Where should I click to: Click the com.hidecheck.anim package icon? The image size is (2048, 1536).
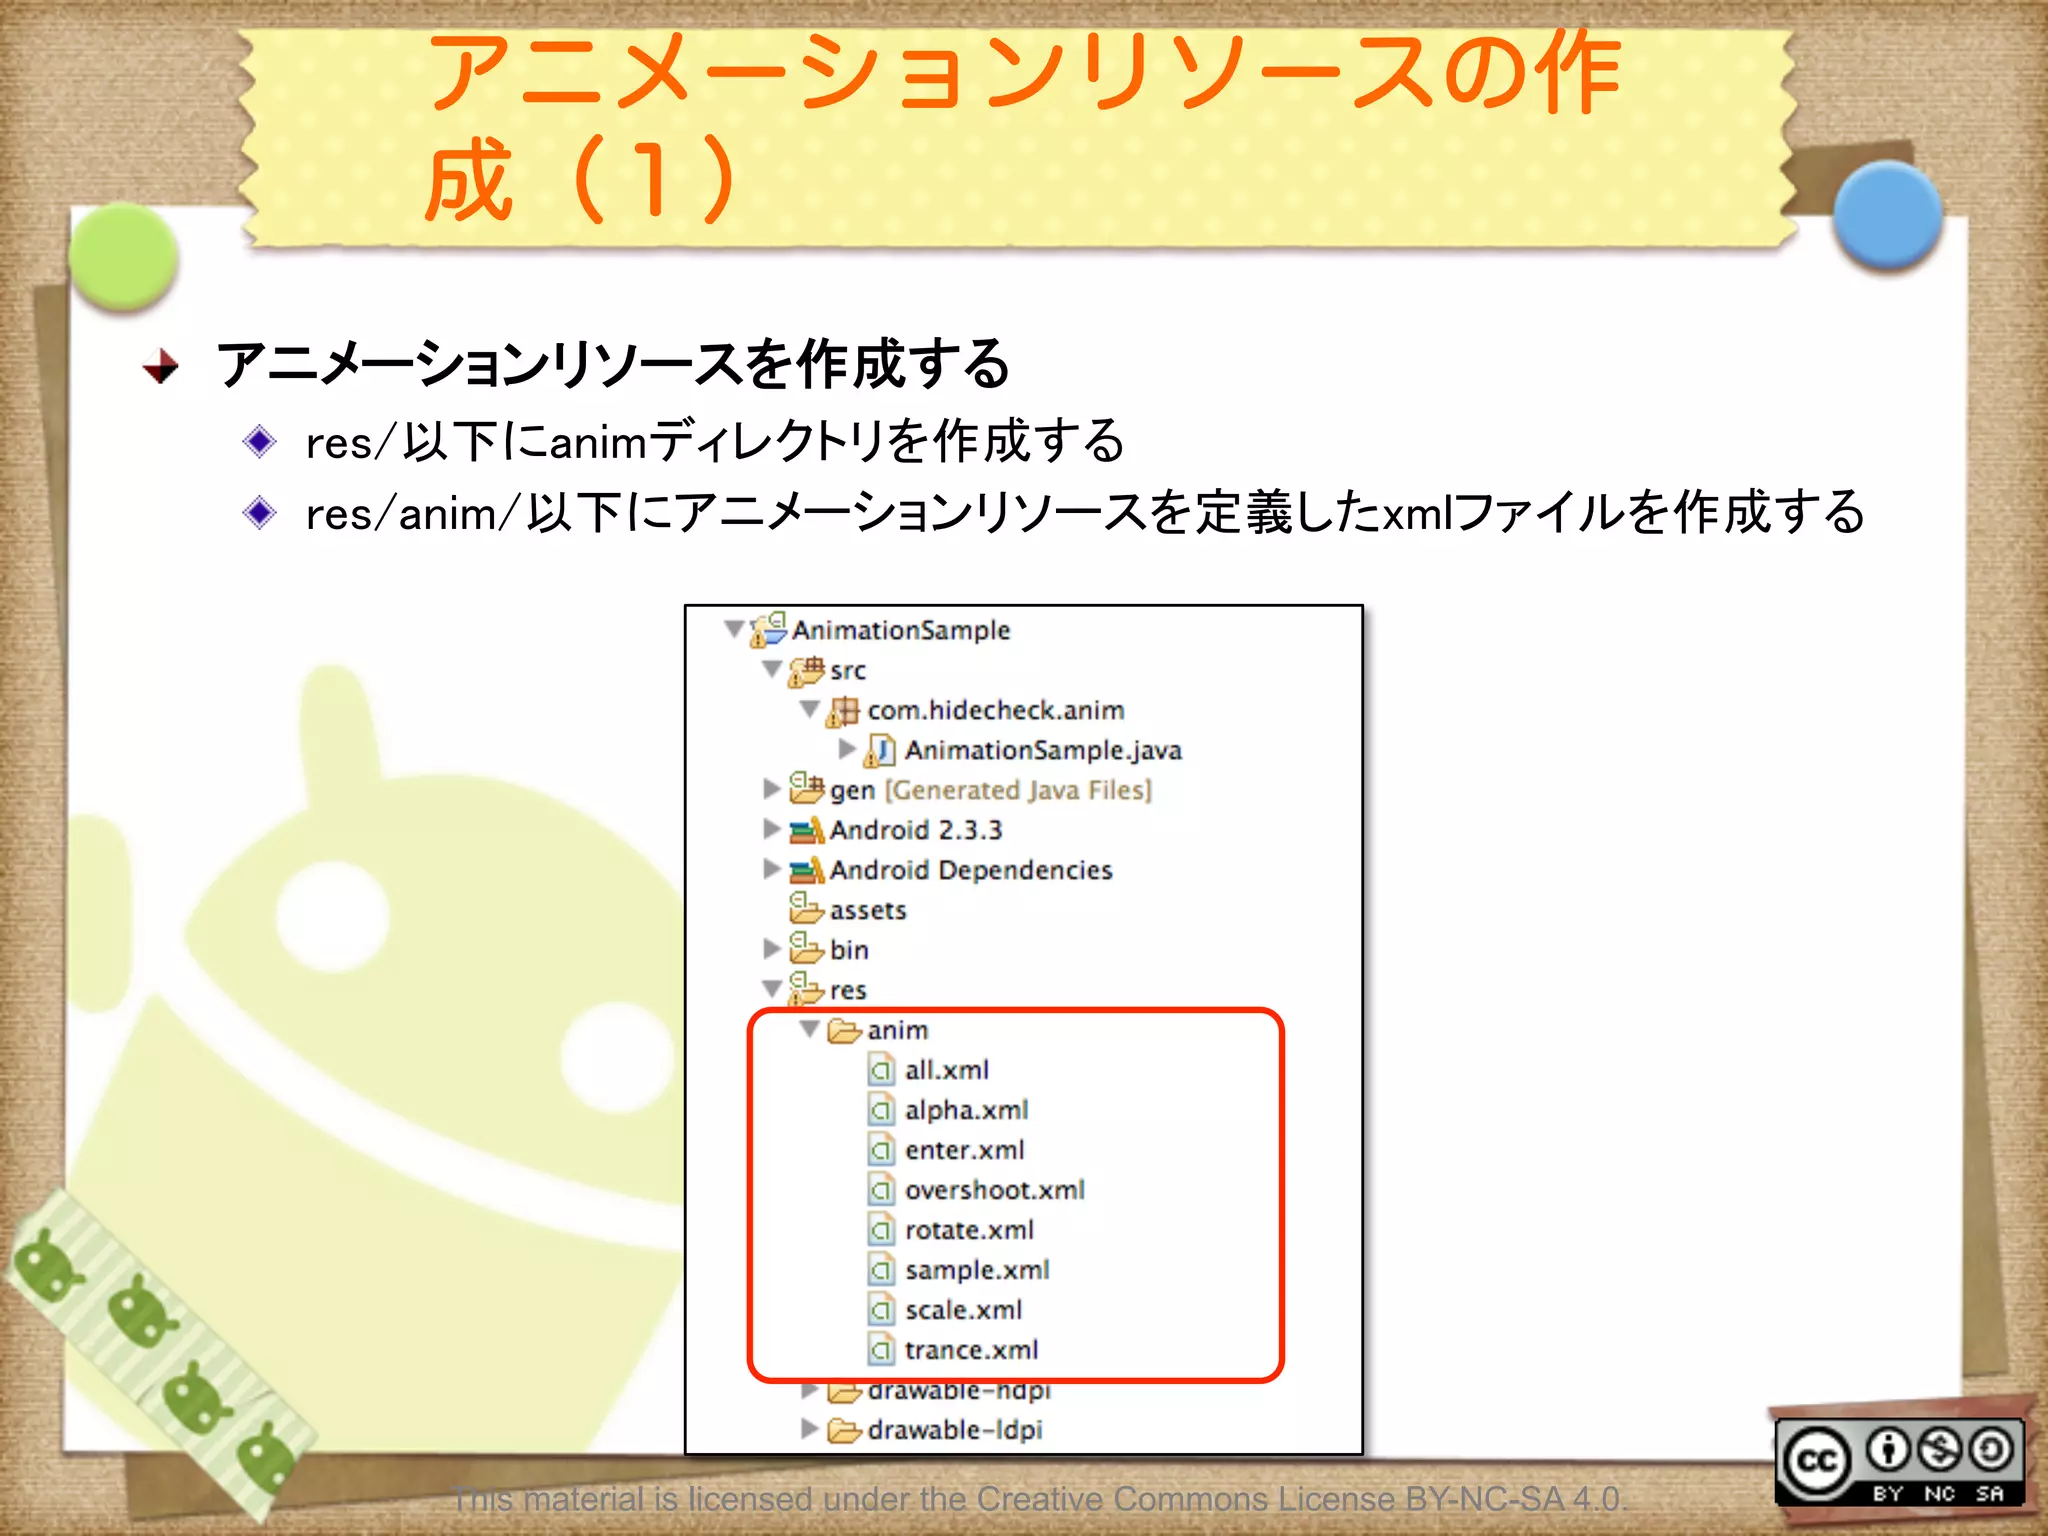tap(844, 711)
